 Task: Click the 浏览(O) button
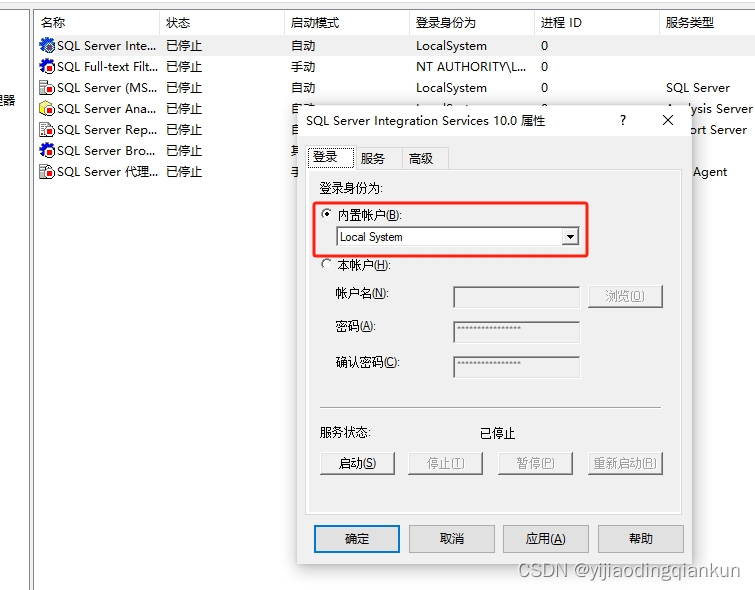click(x=625, y=296)
